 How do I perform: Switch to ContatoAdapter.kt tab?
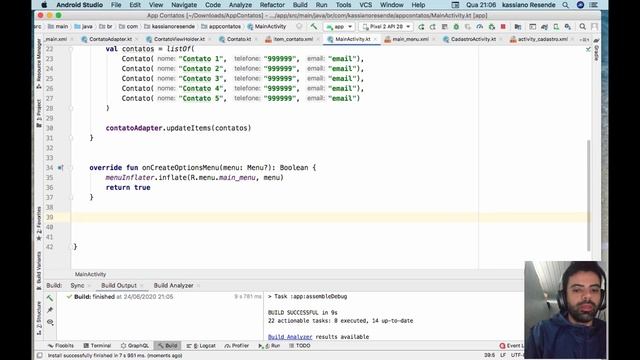click(110, 39)
